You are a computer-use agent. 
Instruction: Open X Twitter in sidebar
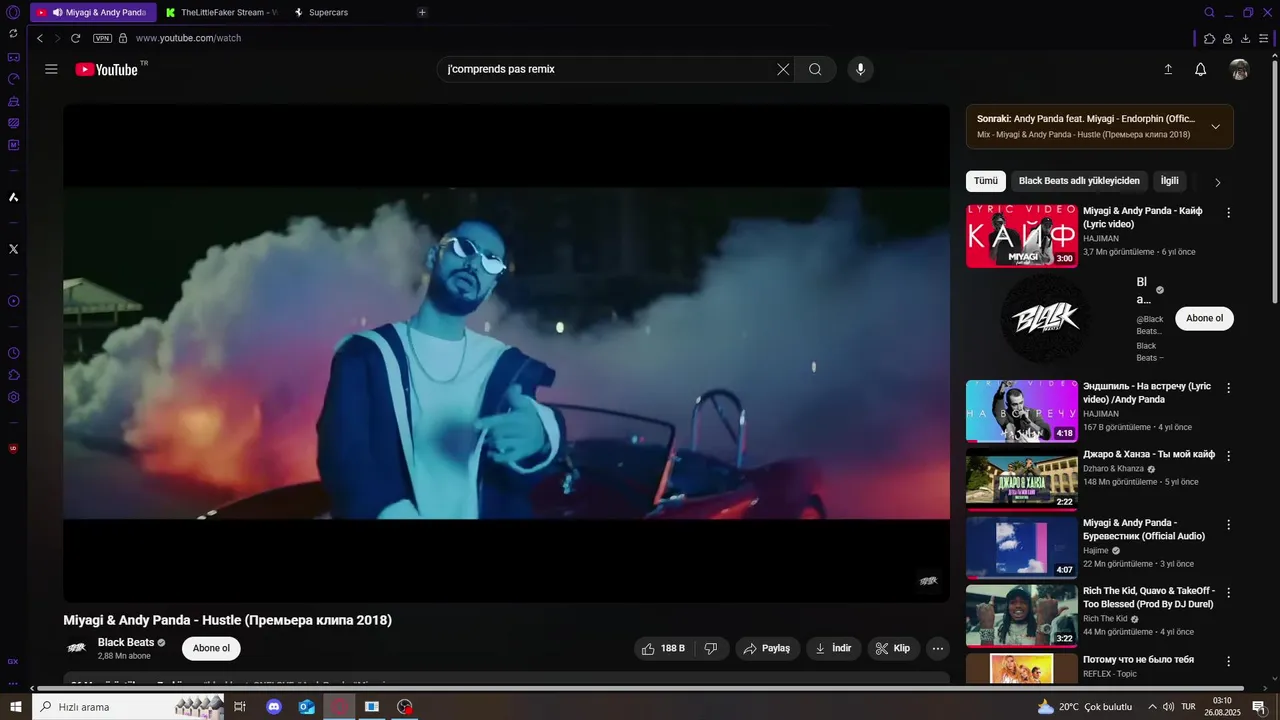click(x=13, y=249)
